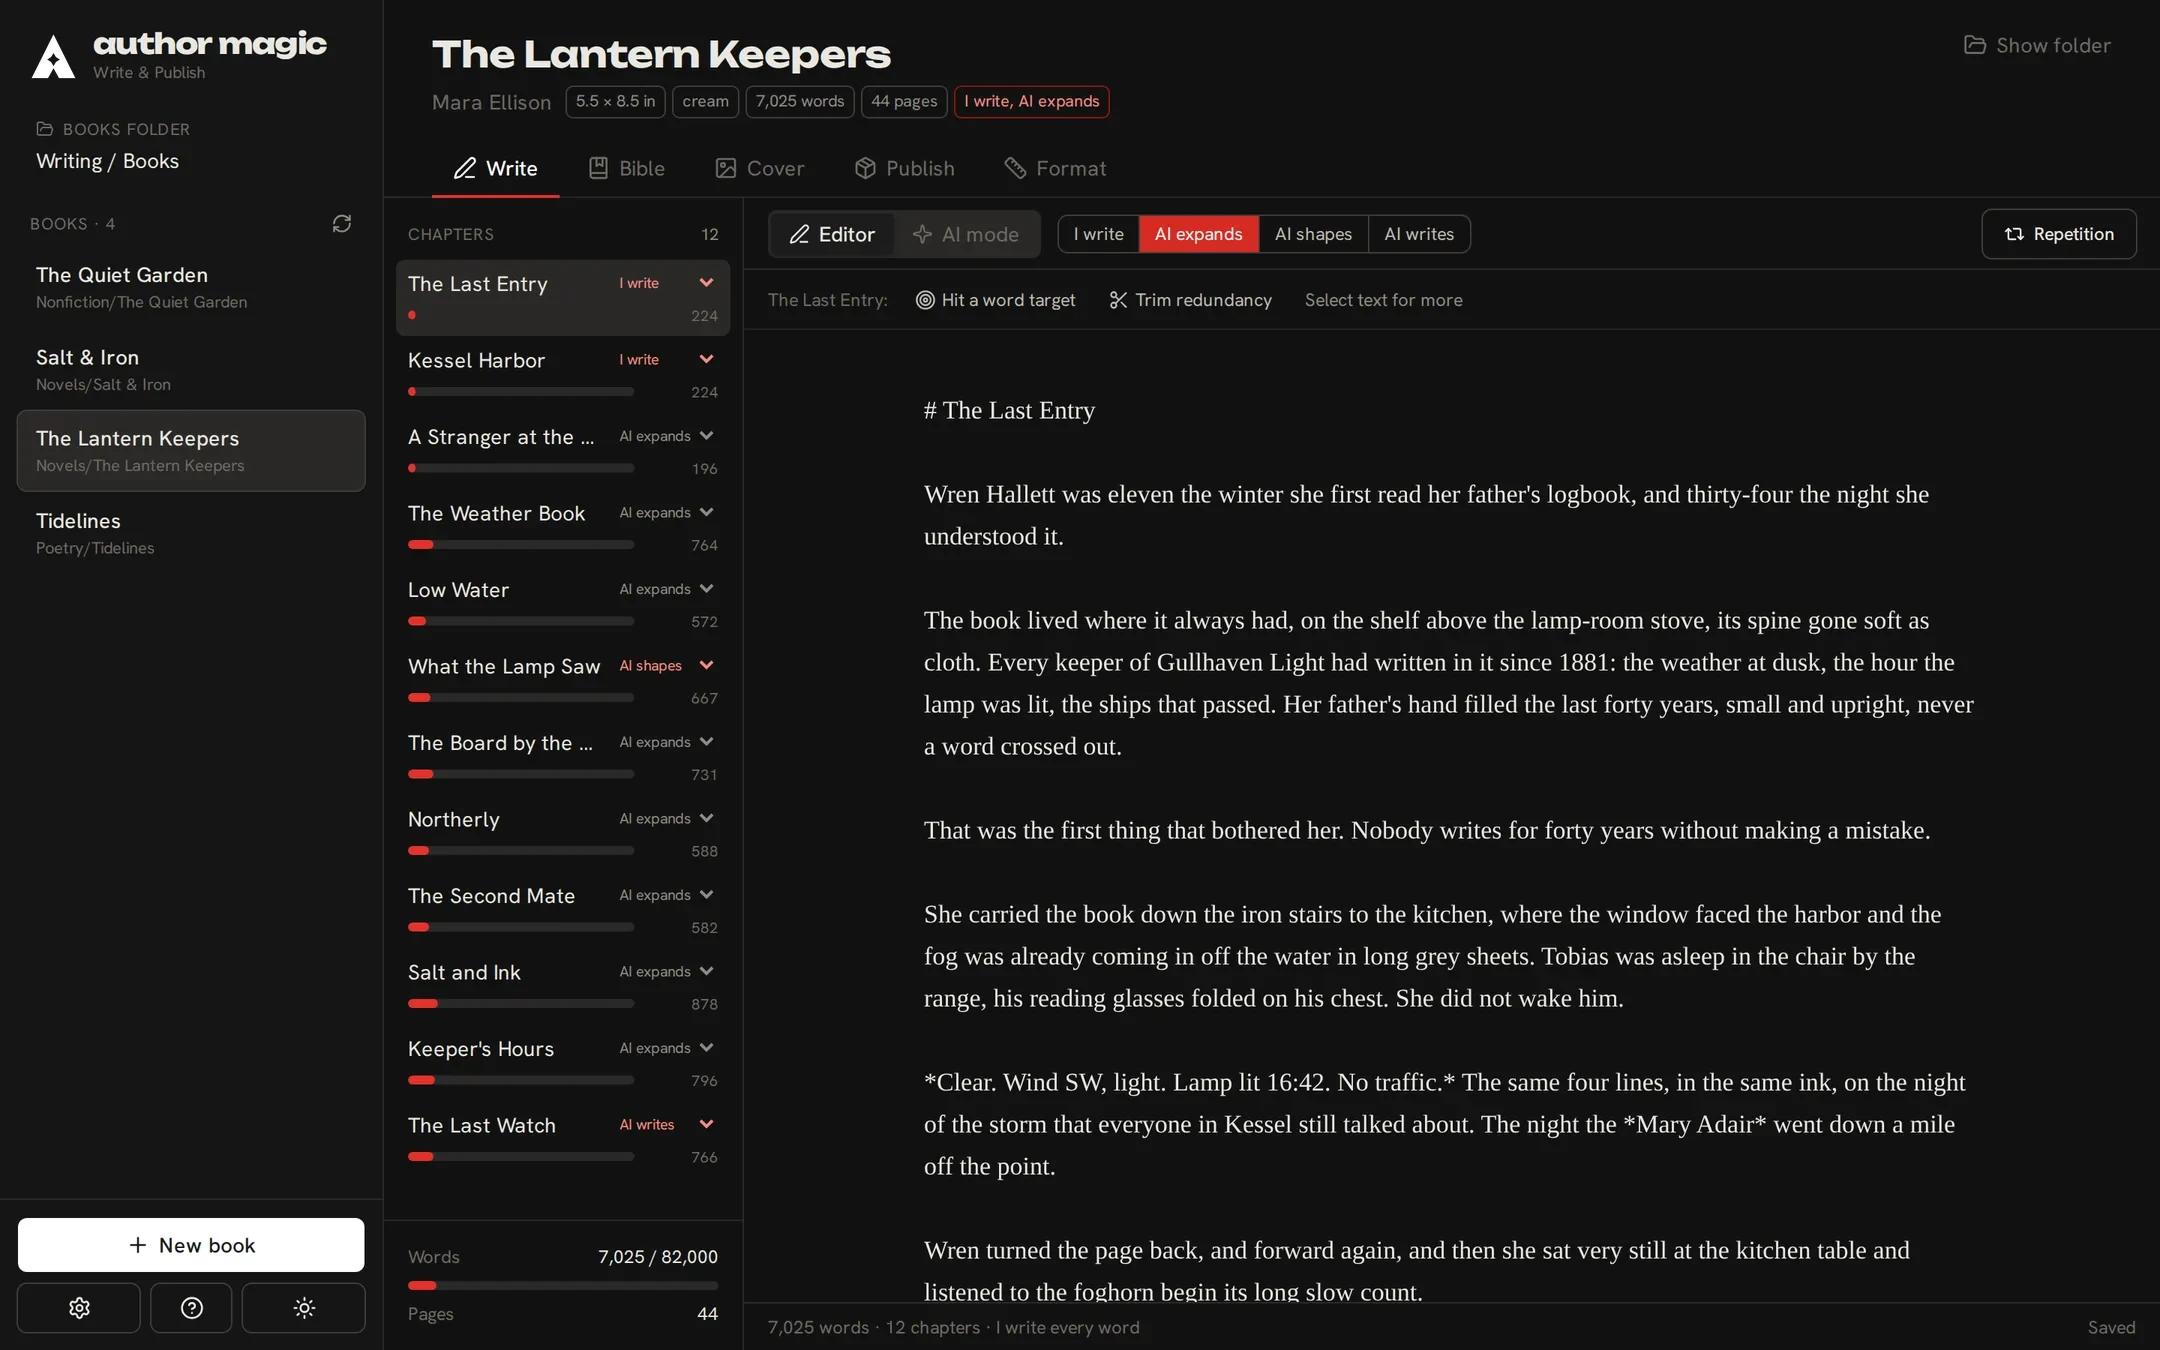Screen dimensions: 2160x1350
Task: Click Hit a word target
Action: pos(995,300)
